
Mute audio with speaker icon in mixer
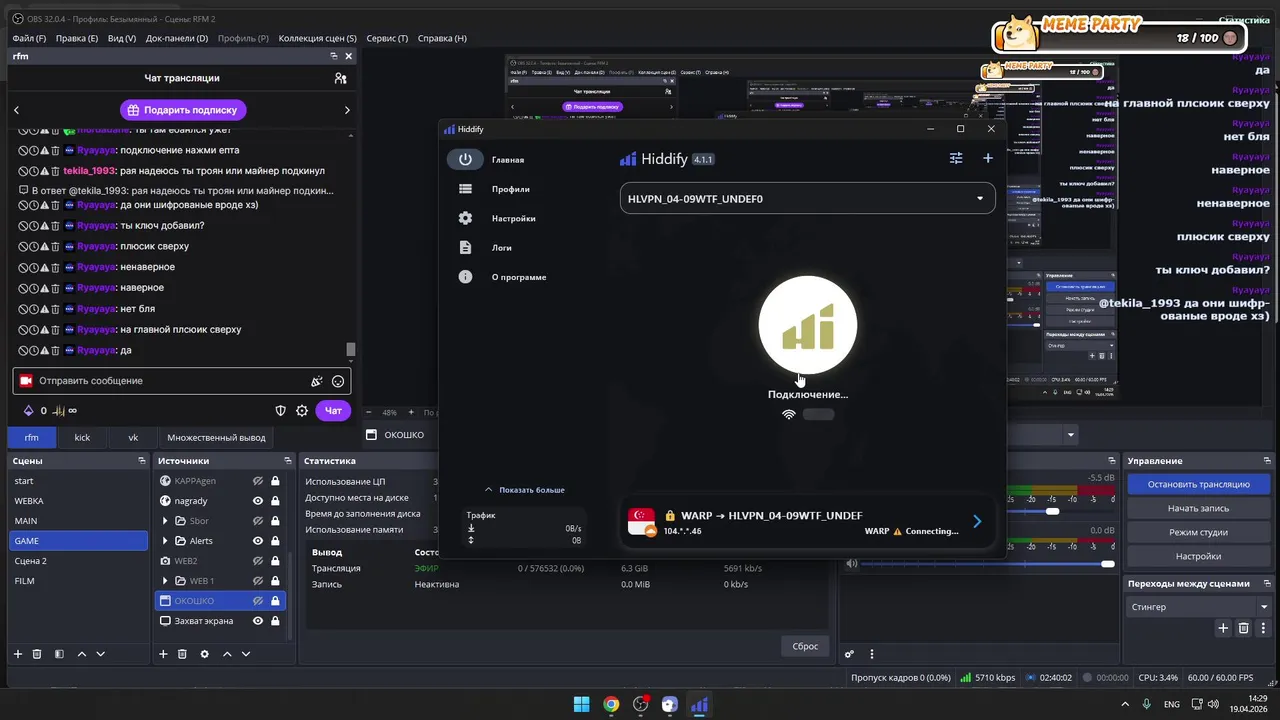(x=851, y=564)
